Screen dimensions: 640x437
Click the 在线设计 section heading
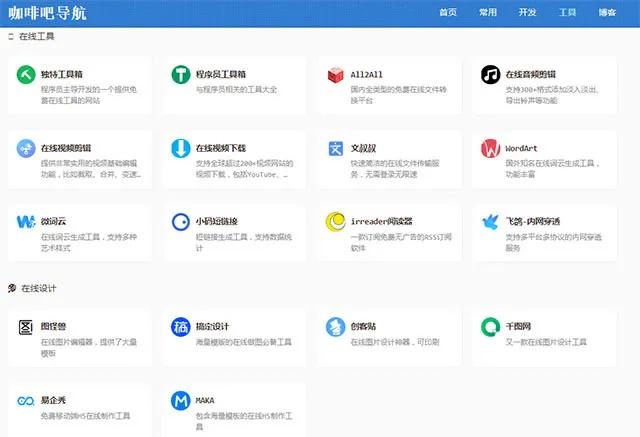coord(39,288)
